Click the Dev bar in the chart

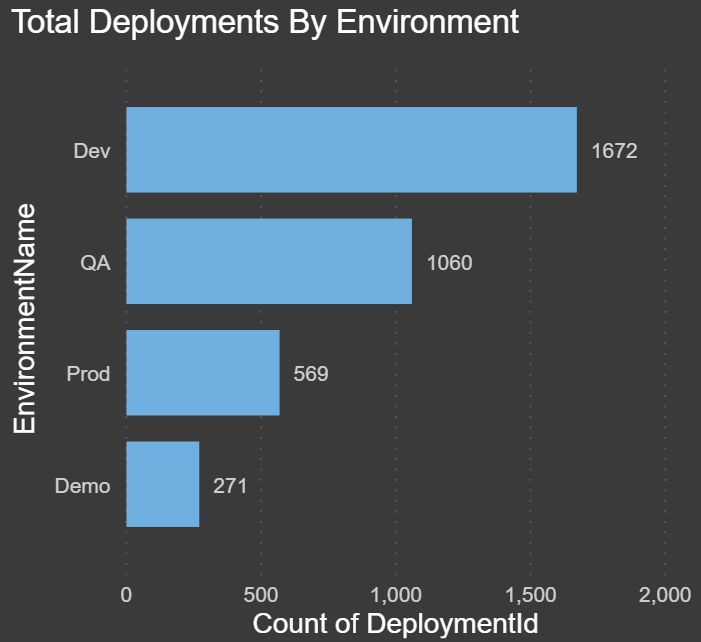click(x=351, y=150)
